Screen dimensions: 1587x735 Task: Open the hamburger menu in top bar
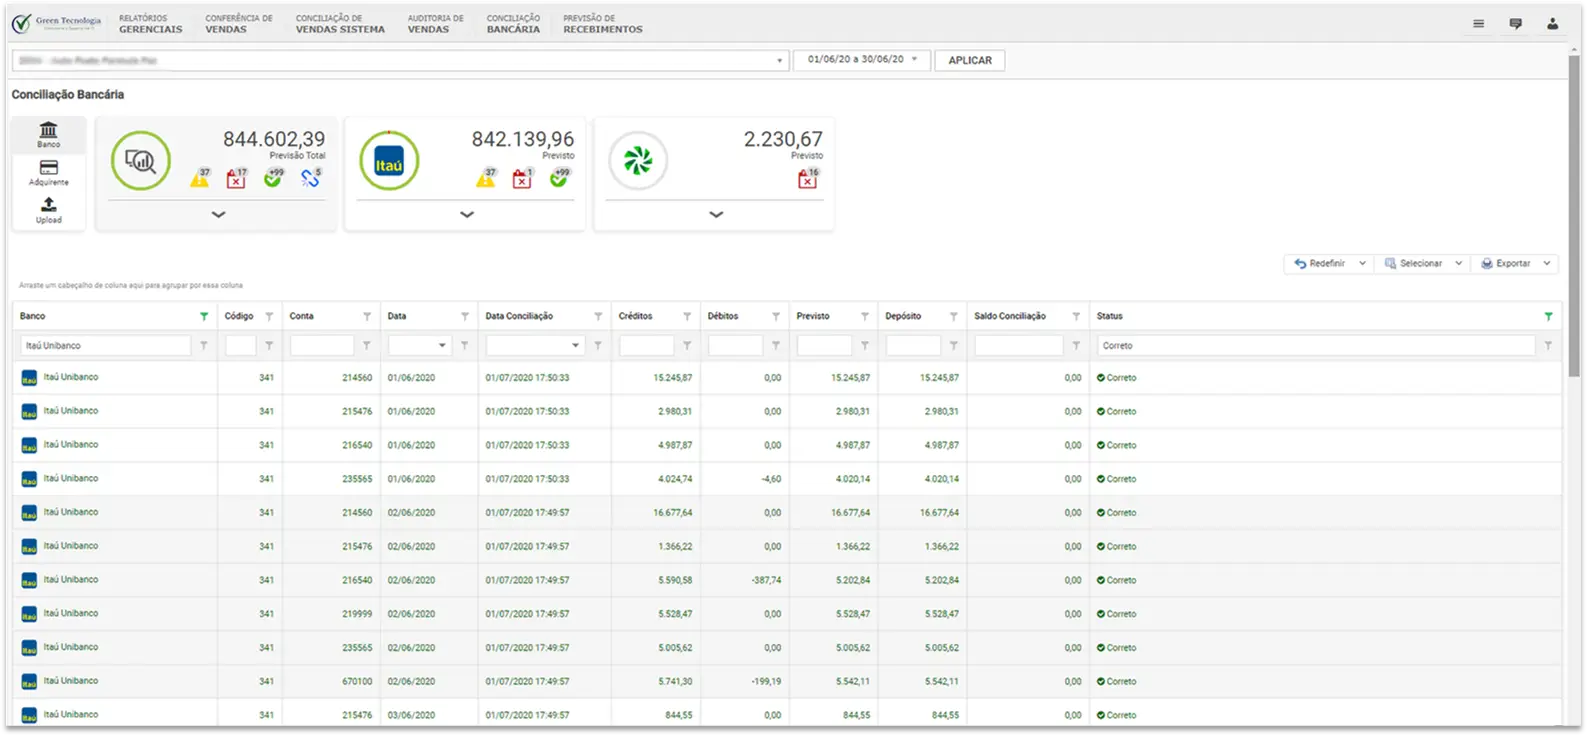[x=1478, y=24]
